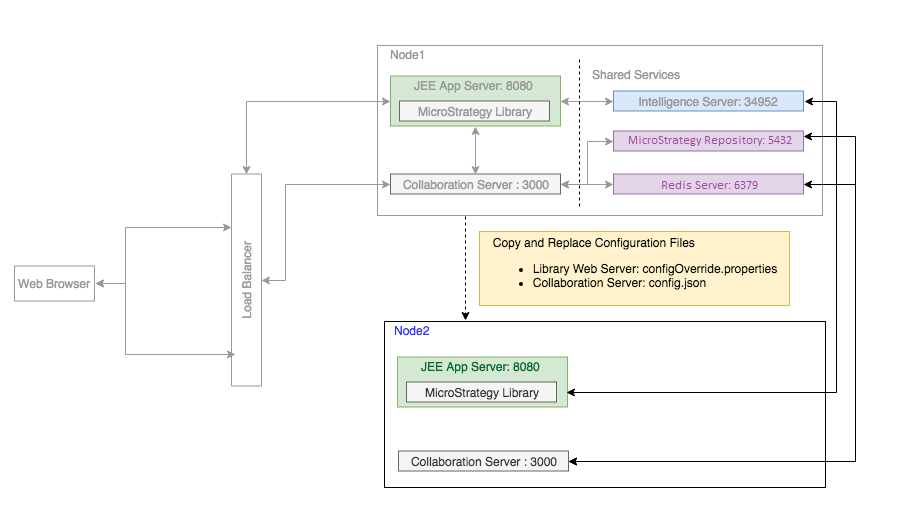
Task: Click the arrowhead pointing at Web Browser
Action: (x=101, y=284)
